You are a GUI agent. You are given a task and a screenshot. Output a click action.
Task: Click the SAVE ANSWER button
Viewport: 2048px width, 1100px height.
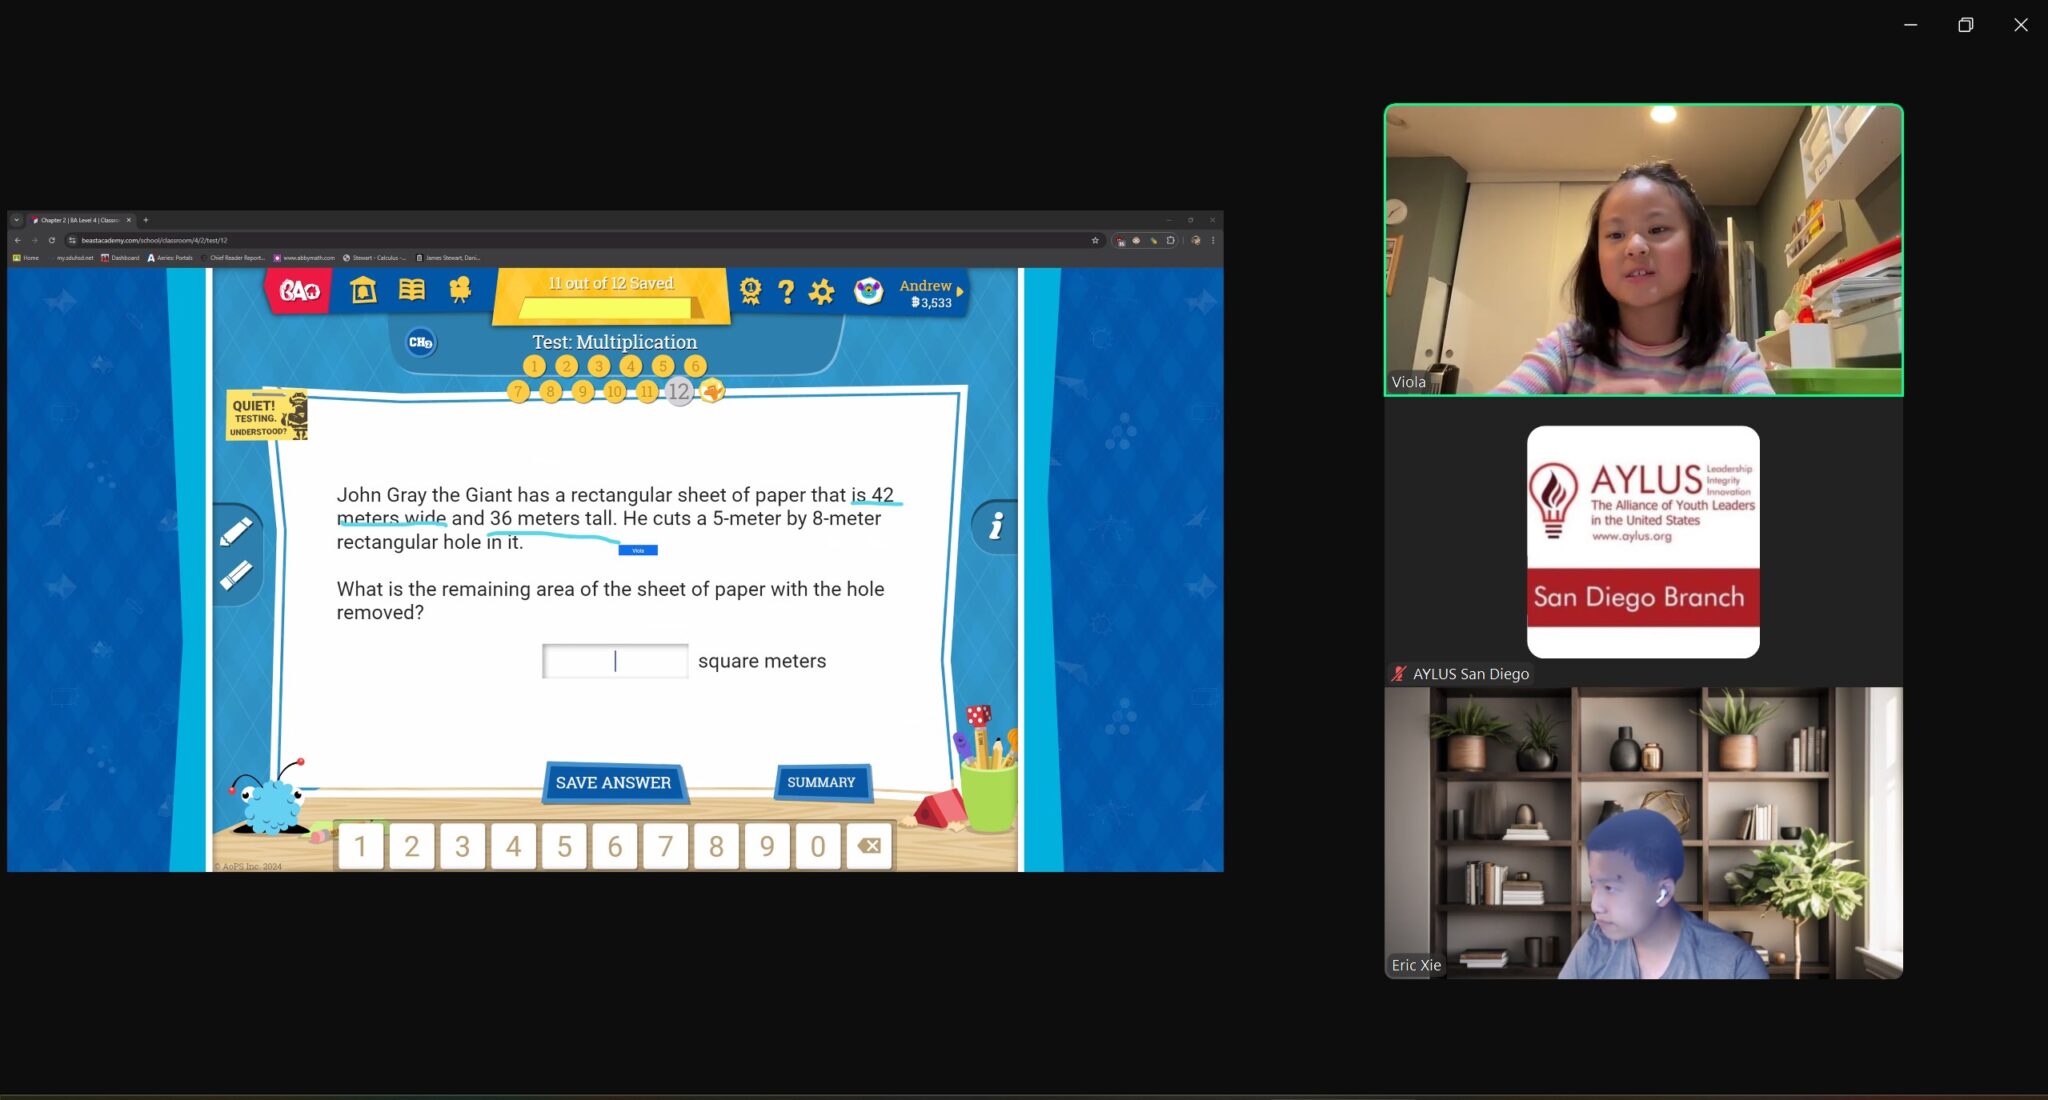614,783
